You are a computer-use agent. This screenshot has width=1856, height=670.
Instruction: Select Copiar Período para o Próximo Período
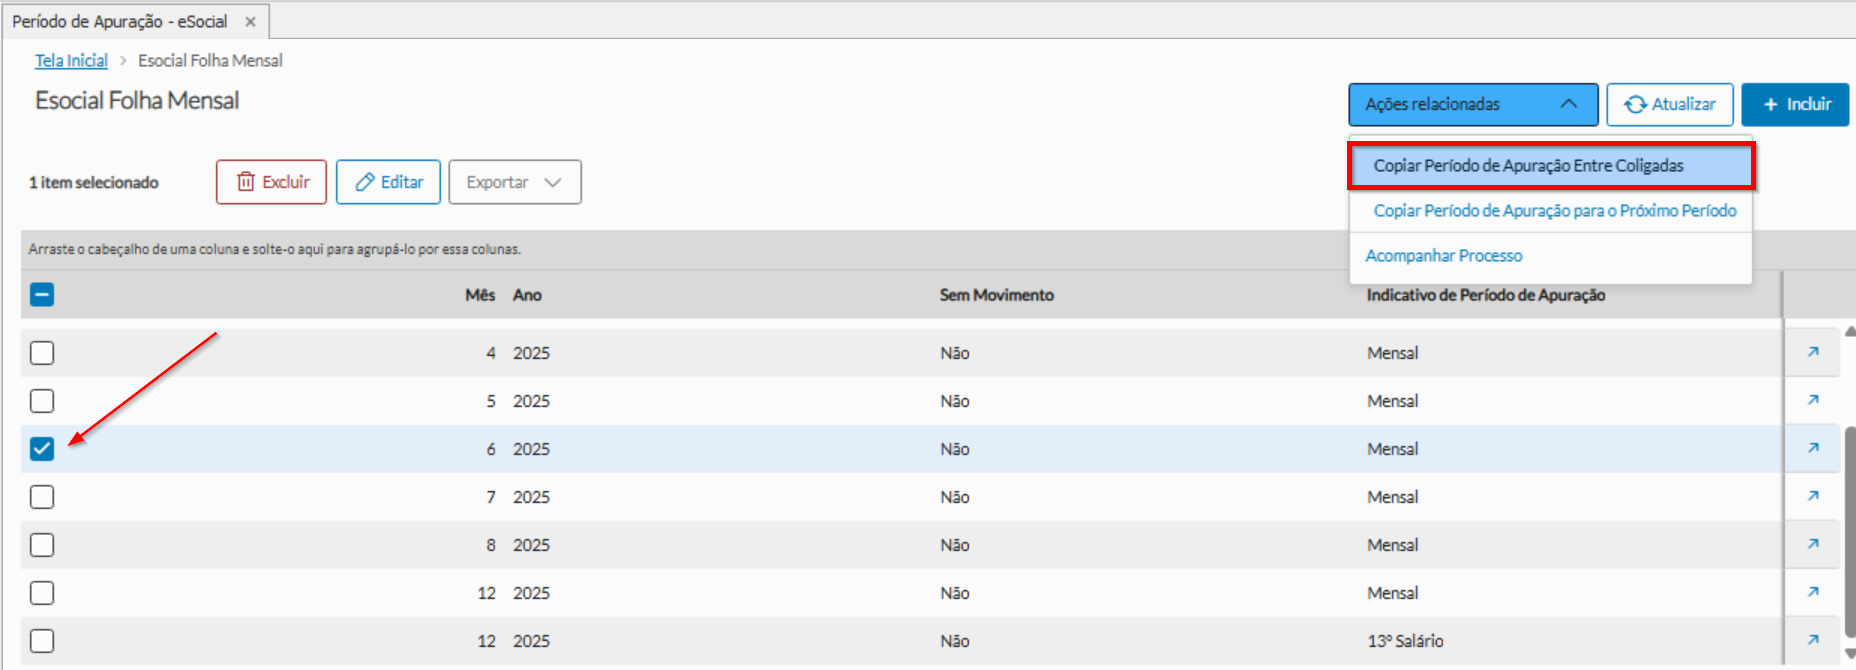1554,211
